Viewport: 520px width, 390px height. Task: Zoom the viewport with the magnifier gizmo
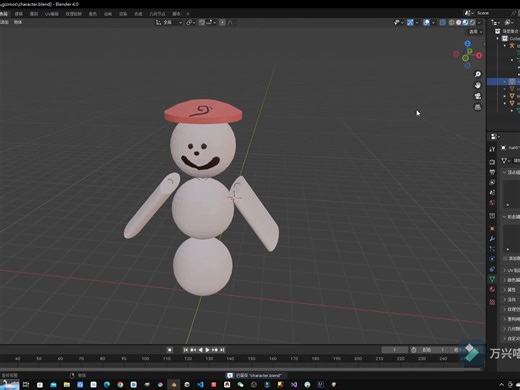[x=478, y=74]
